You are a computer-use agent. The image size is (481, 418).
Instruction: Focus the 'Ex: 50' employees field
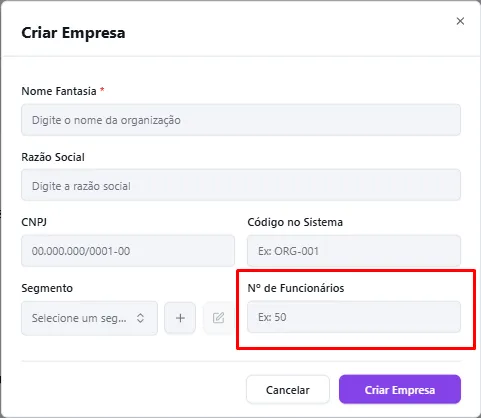[x=354, y=317]
